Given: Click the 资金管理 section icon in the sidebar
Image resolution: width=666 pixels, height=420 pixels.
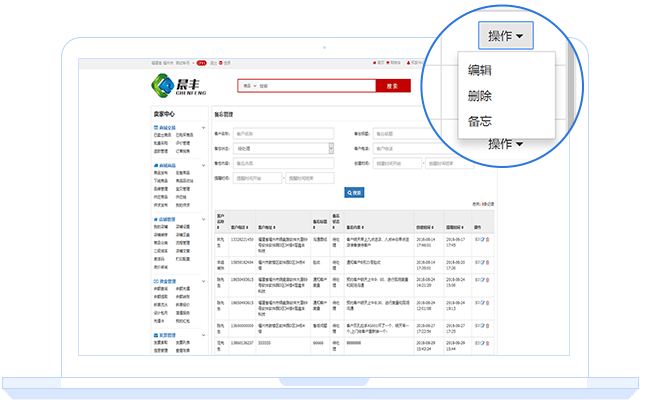Looking at the screenshot, I should click(155, 283).
